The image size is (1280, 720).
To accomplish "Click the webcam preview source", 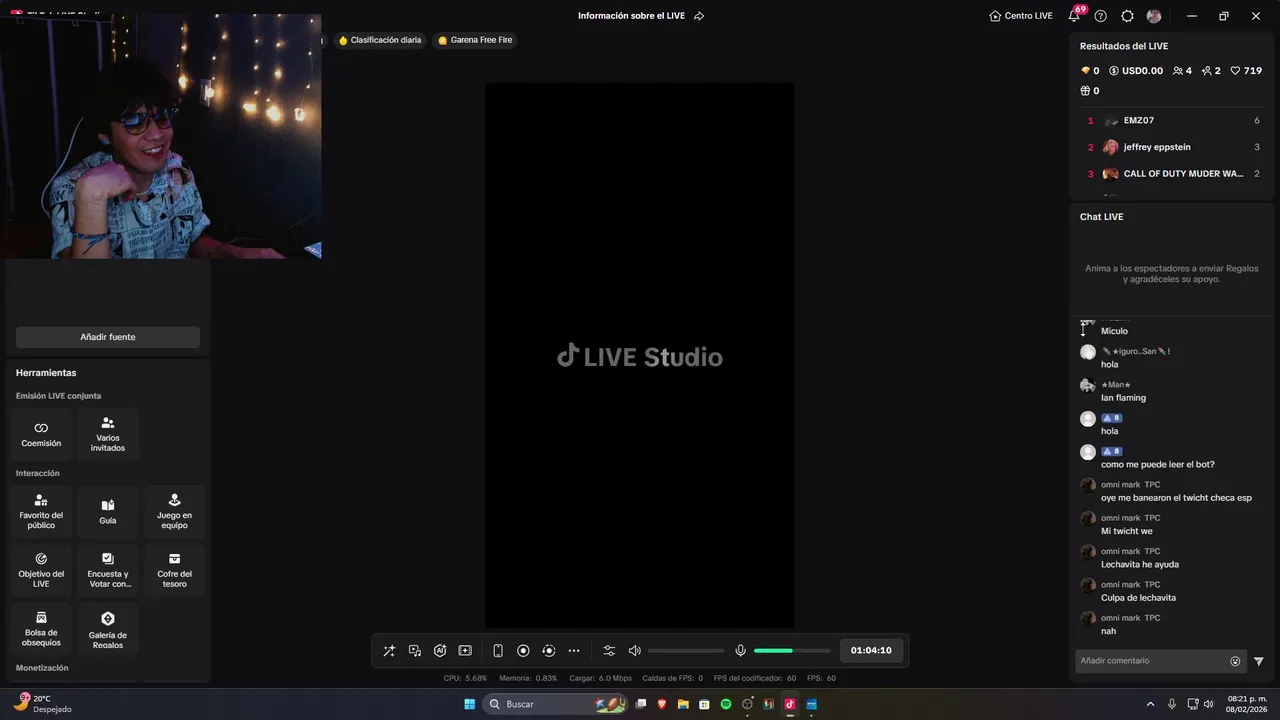I will (x=160, y=136).
